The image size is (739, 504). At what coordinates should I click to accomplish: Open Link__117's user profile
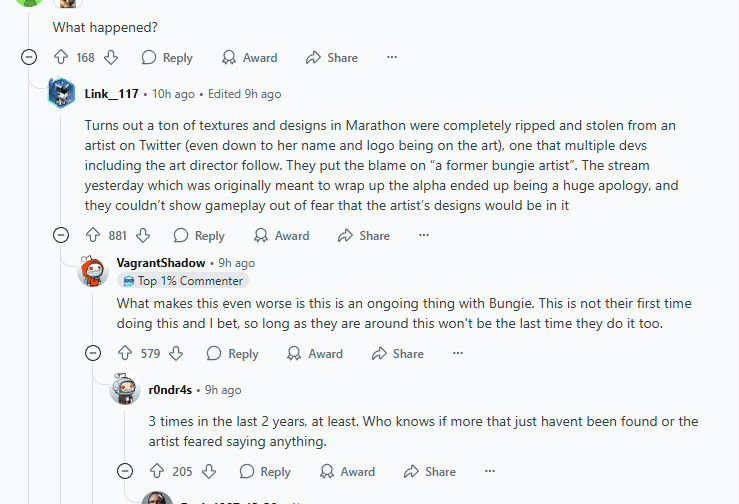pyautogui.click(x=111, y=94)
